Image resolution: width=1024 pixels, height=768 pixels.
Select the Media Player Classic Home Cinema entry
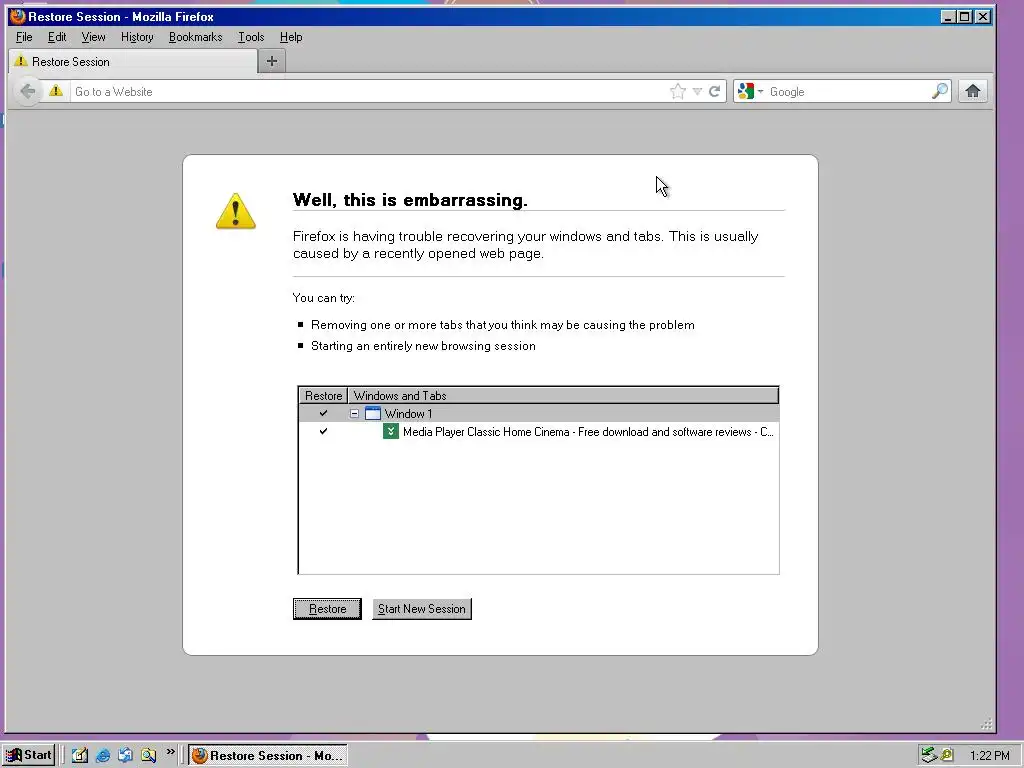click(x=588, y=432)
